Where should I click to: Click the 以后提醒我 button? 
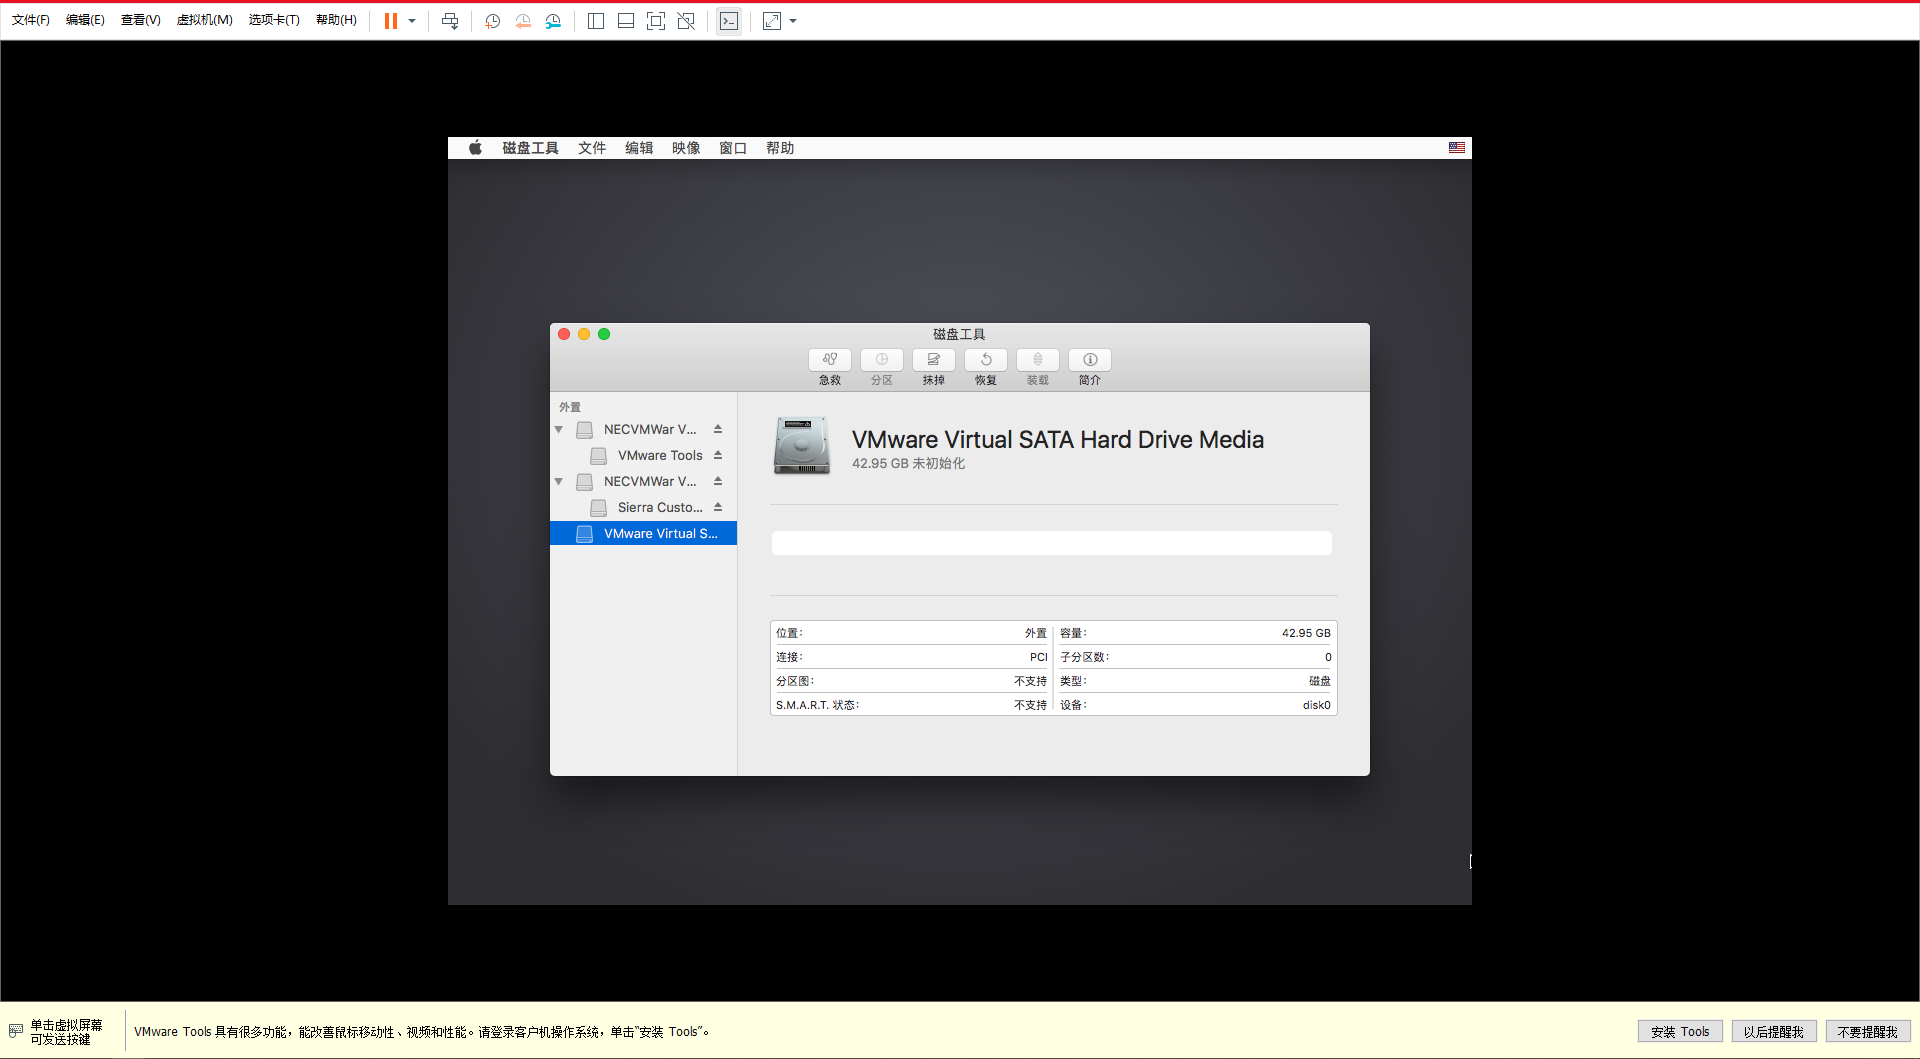[1774, 1032]
